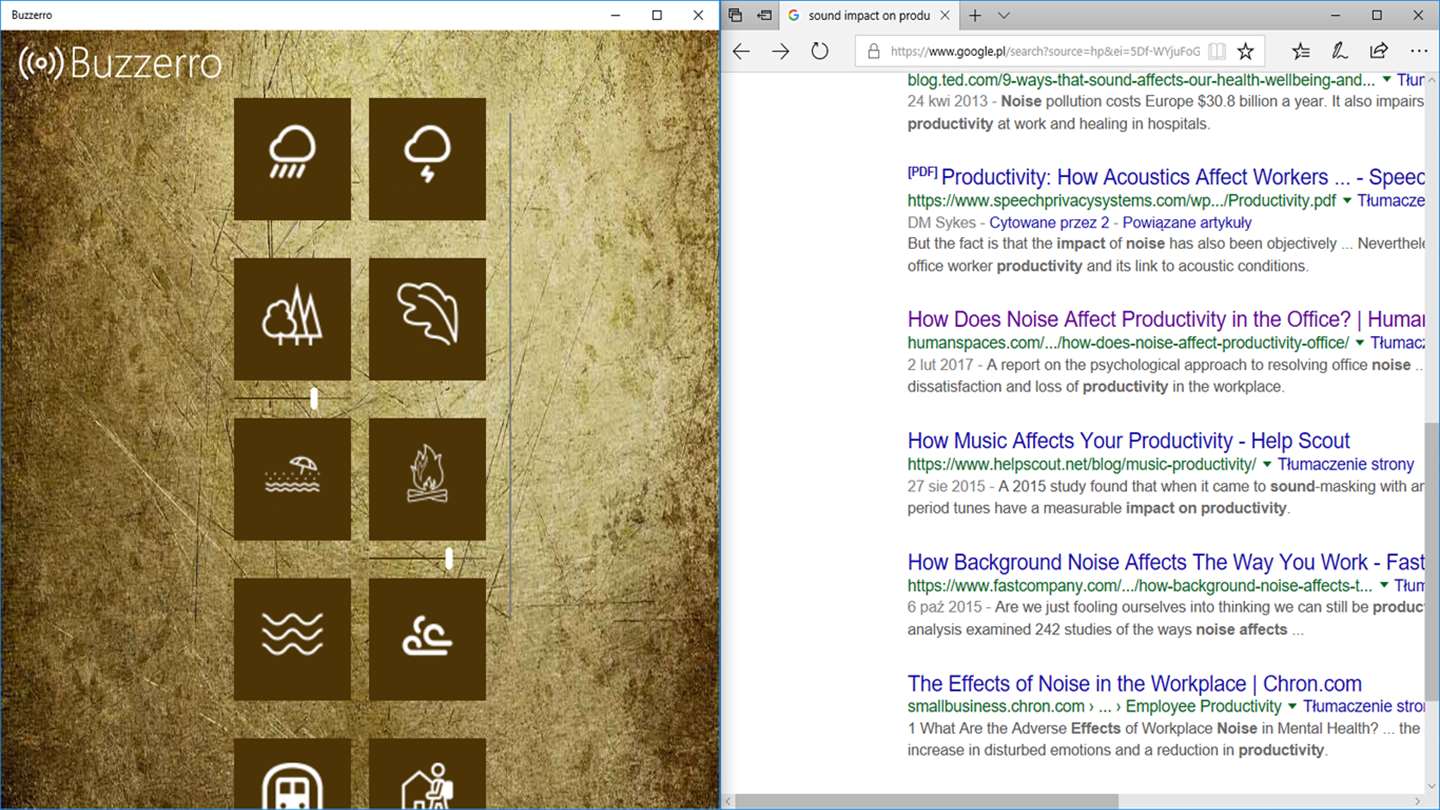Click the 'blog.ted.com/9-ways-that-sound-affects' URL text
The image size is (1440, 810).
click(1141, 80)
